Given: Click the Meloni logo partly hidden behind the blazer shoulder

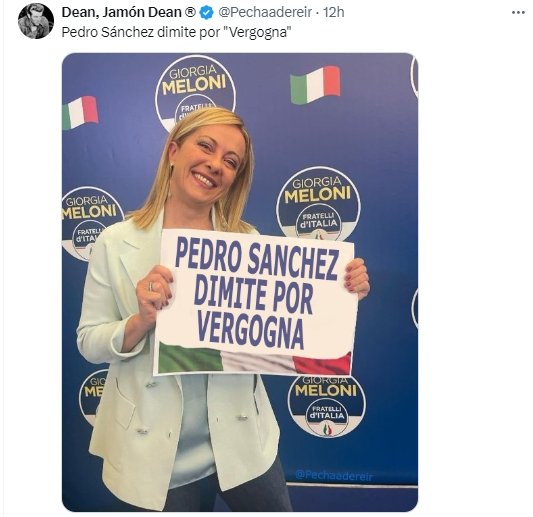Looking at the screenshot, I should click(89, 223).
